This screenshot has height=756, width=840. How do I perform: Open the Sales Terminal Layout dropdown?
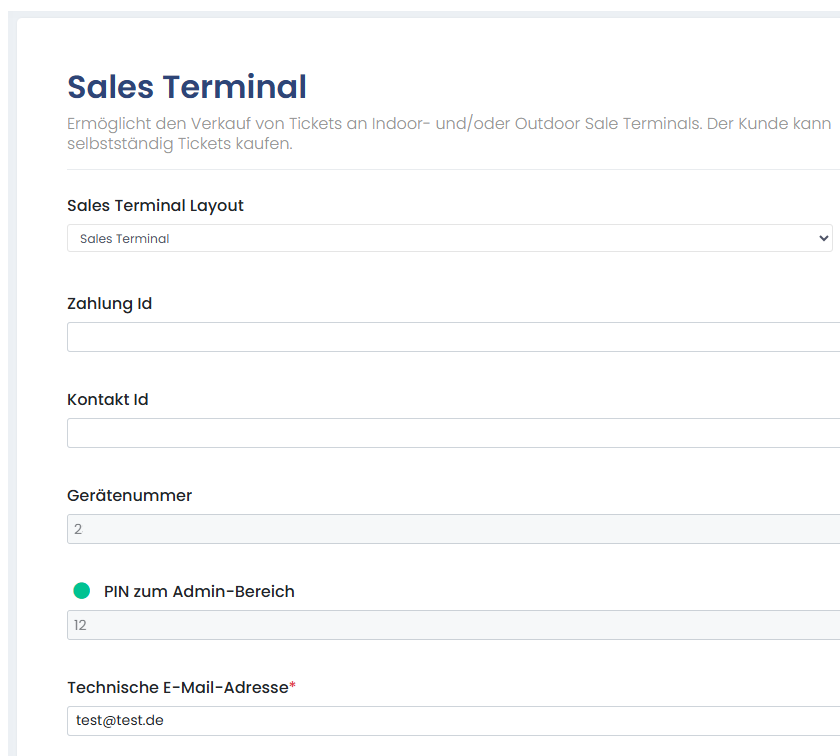click(x=449, y=238)
